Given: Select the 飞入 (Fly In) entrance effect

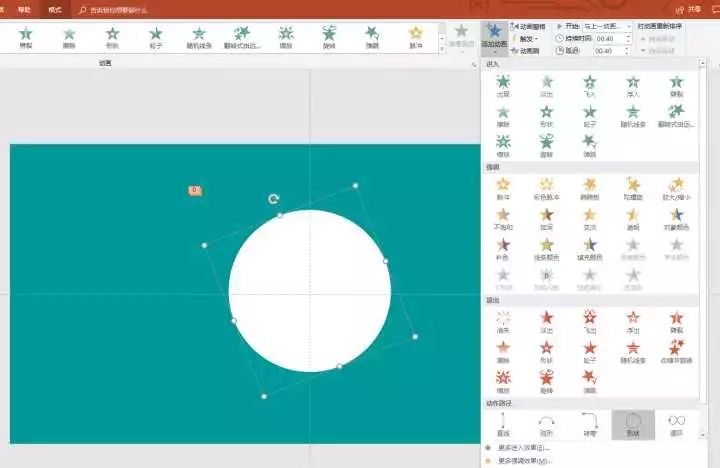Looking at the screenshot, I should click(x=590, y=84).
